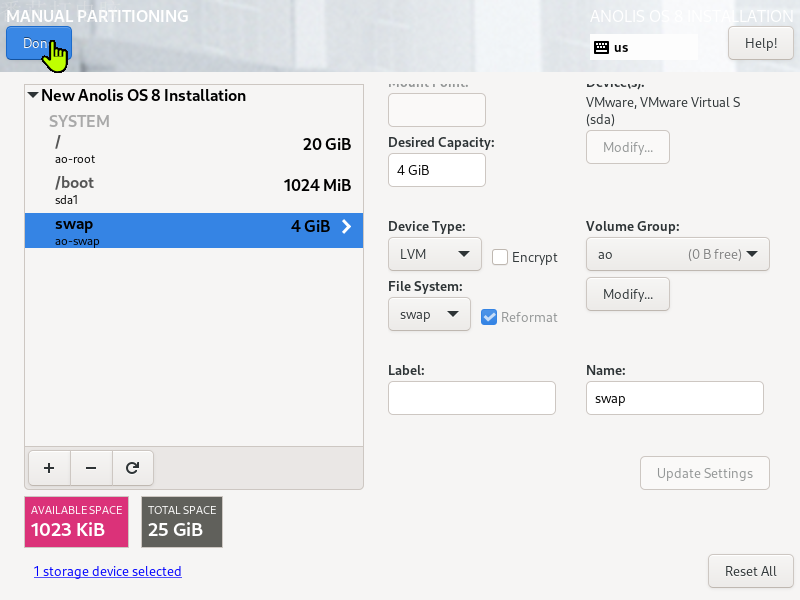Select the us keyboard layout indicator

(x=644, y=47)
